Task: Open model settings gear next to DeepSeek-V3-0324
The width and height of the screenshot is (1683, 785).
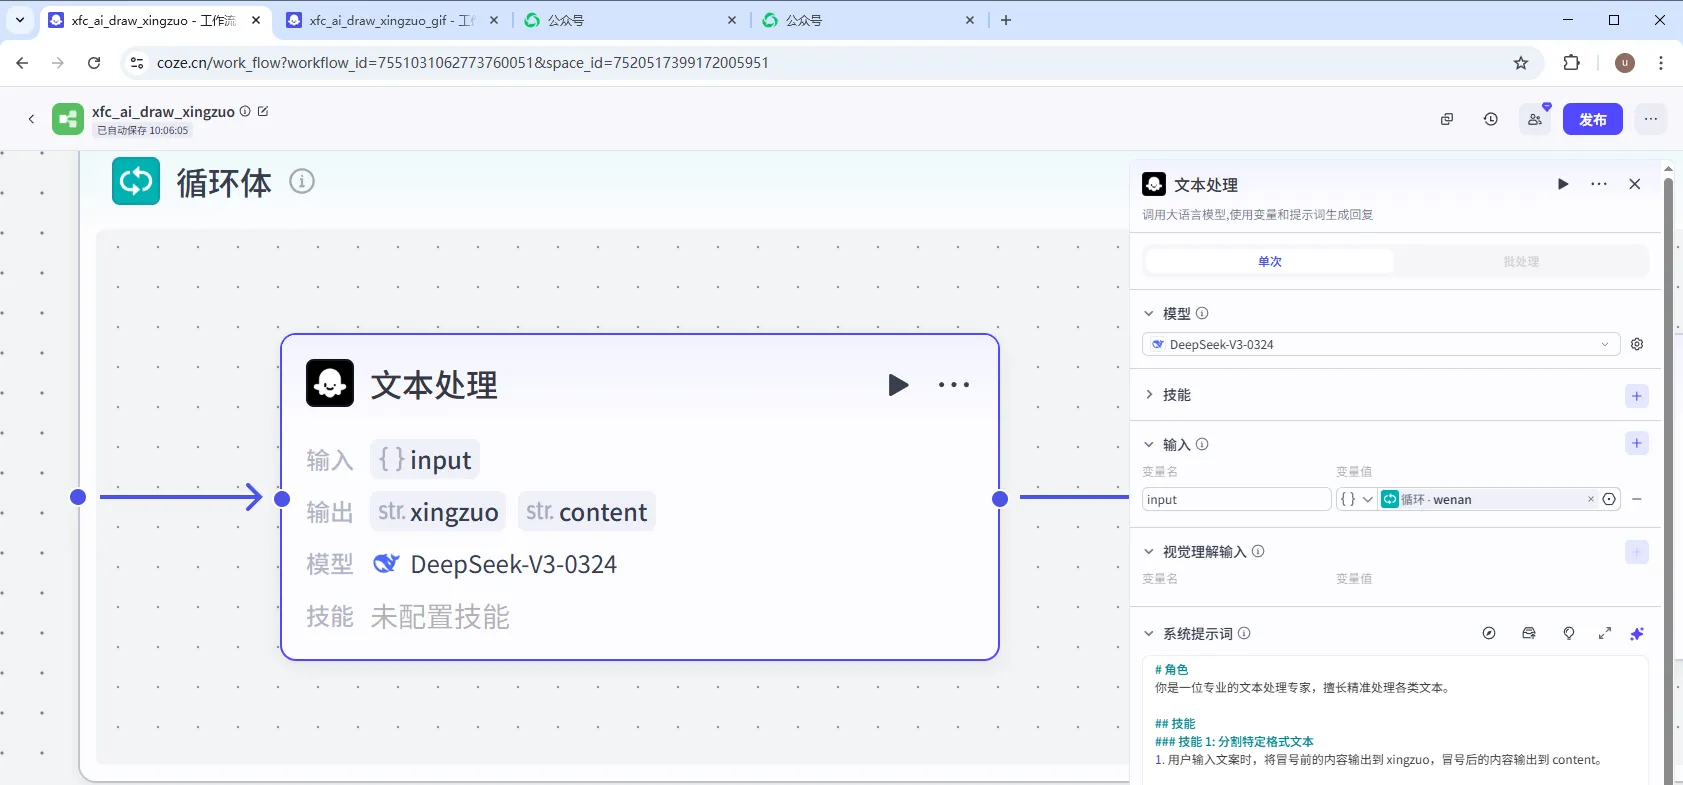Action: pyautogui.click(x=1637, y=344)
